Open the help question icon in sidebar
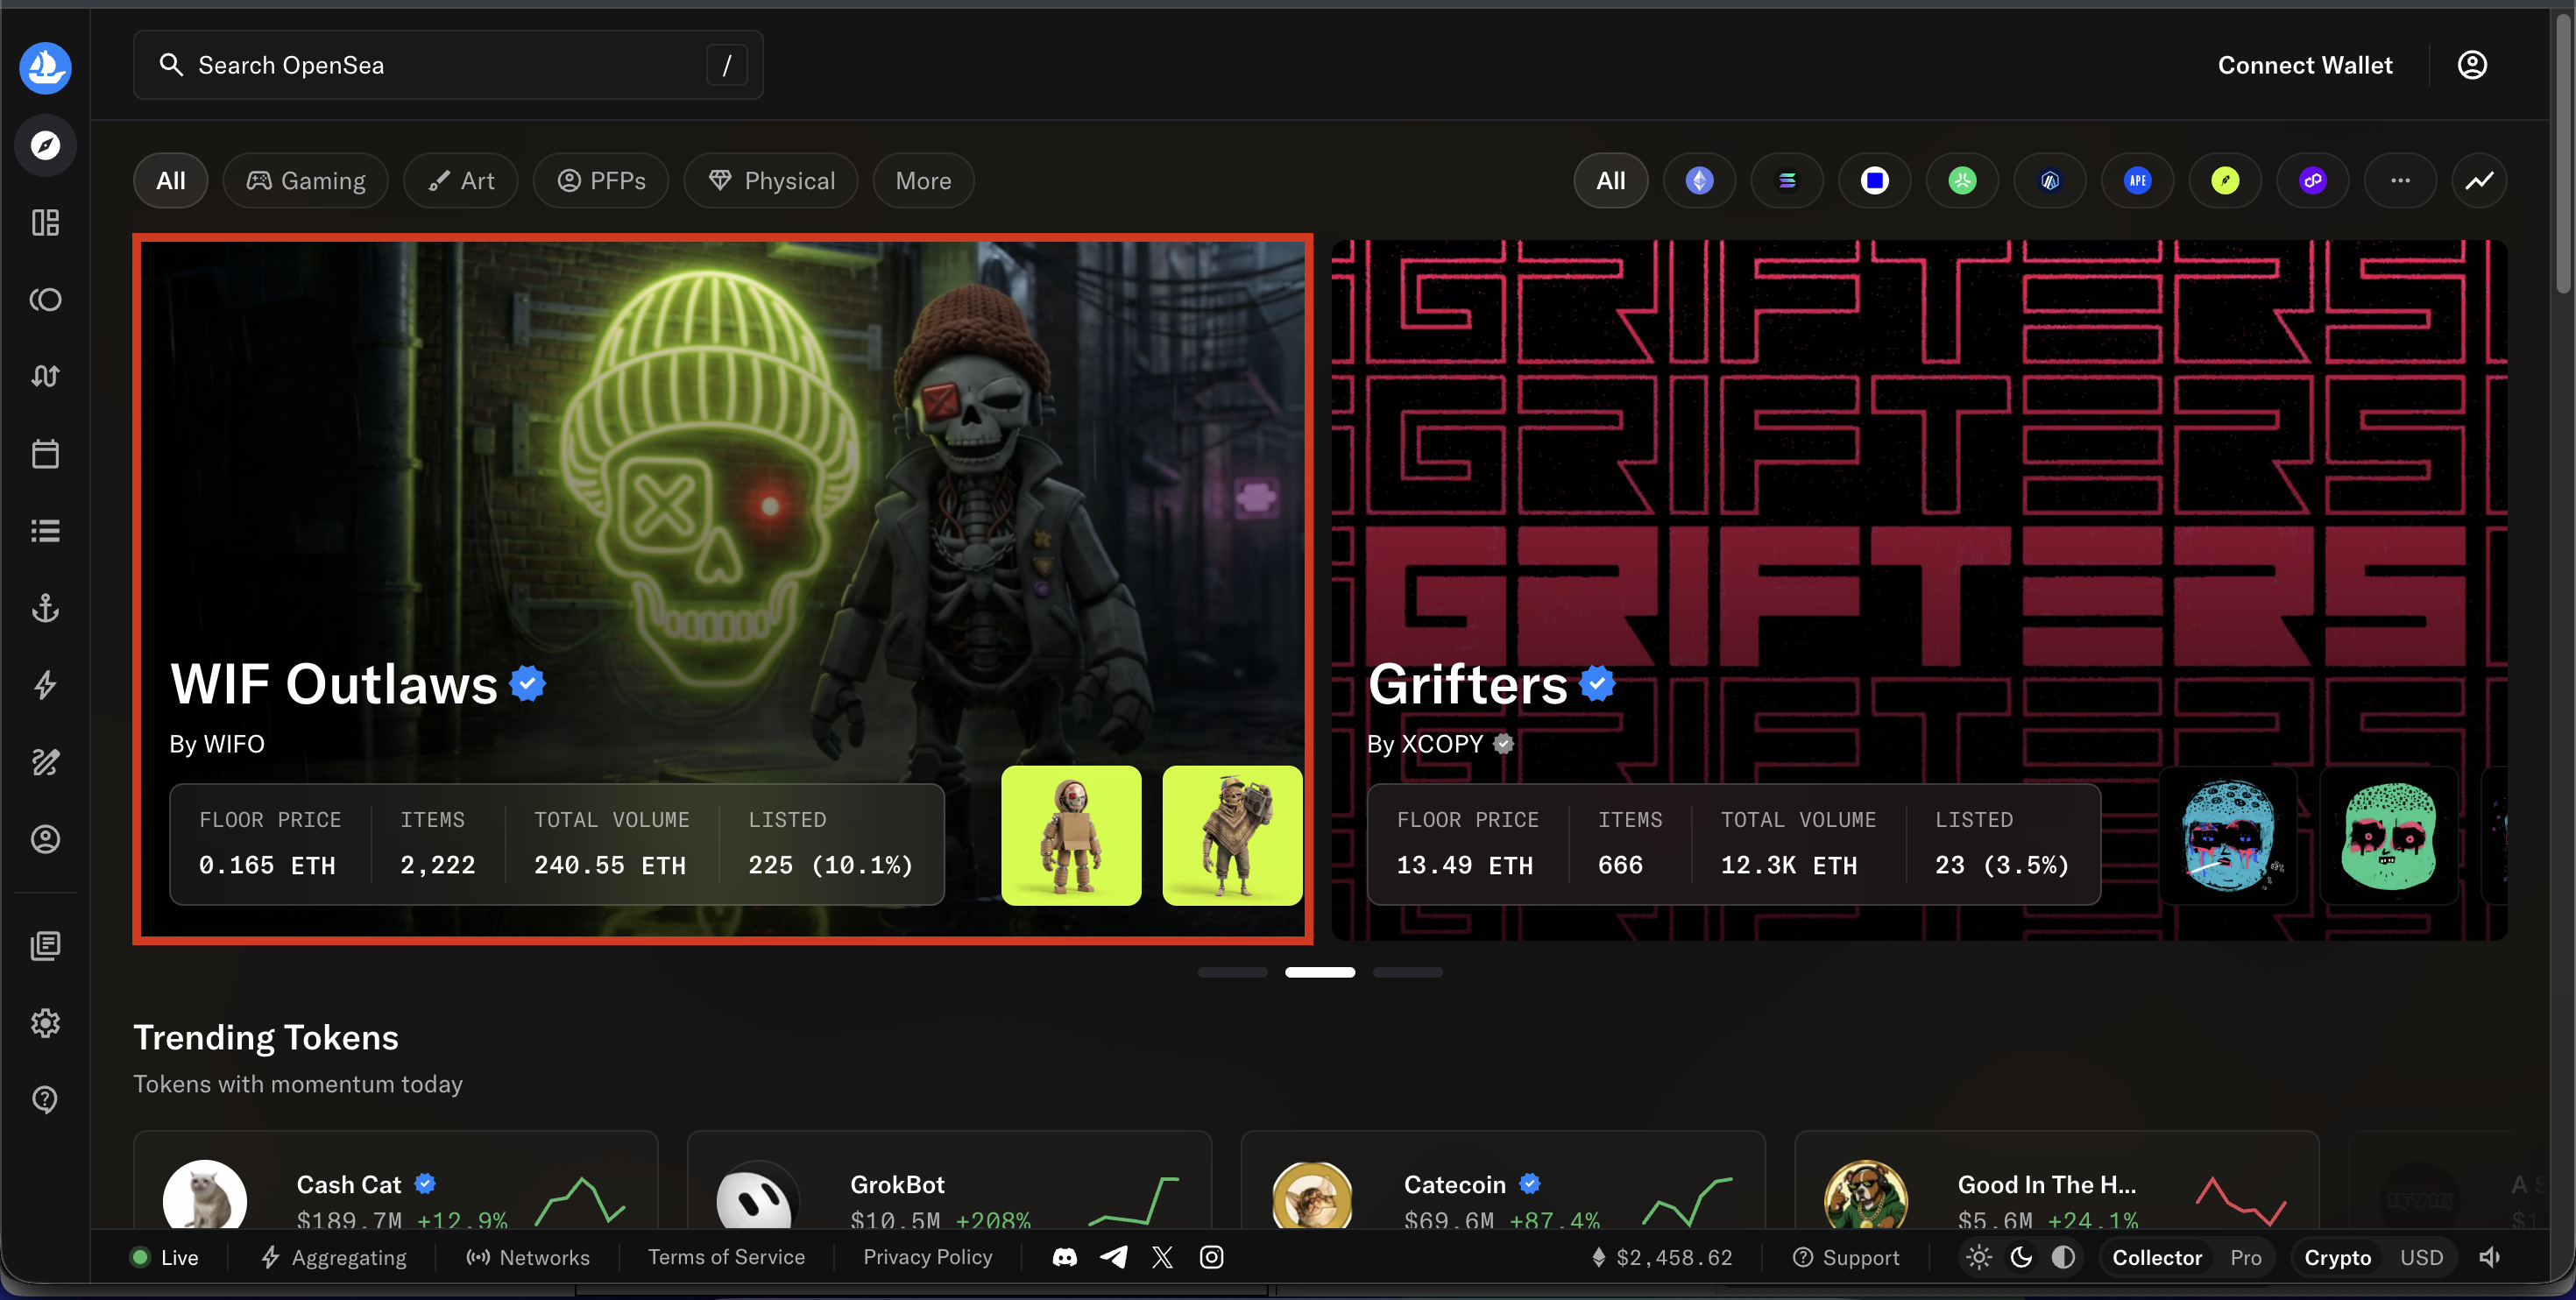This screenshot has width=2576, height=1300. [x=45, y=1099]
